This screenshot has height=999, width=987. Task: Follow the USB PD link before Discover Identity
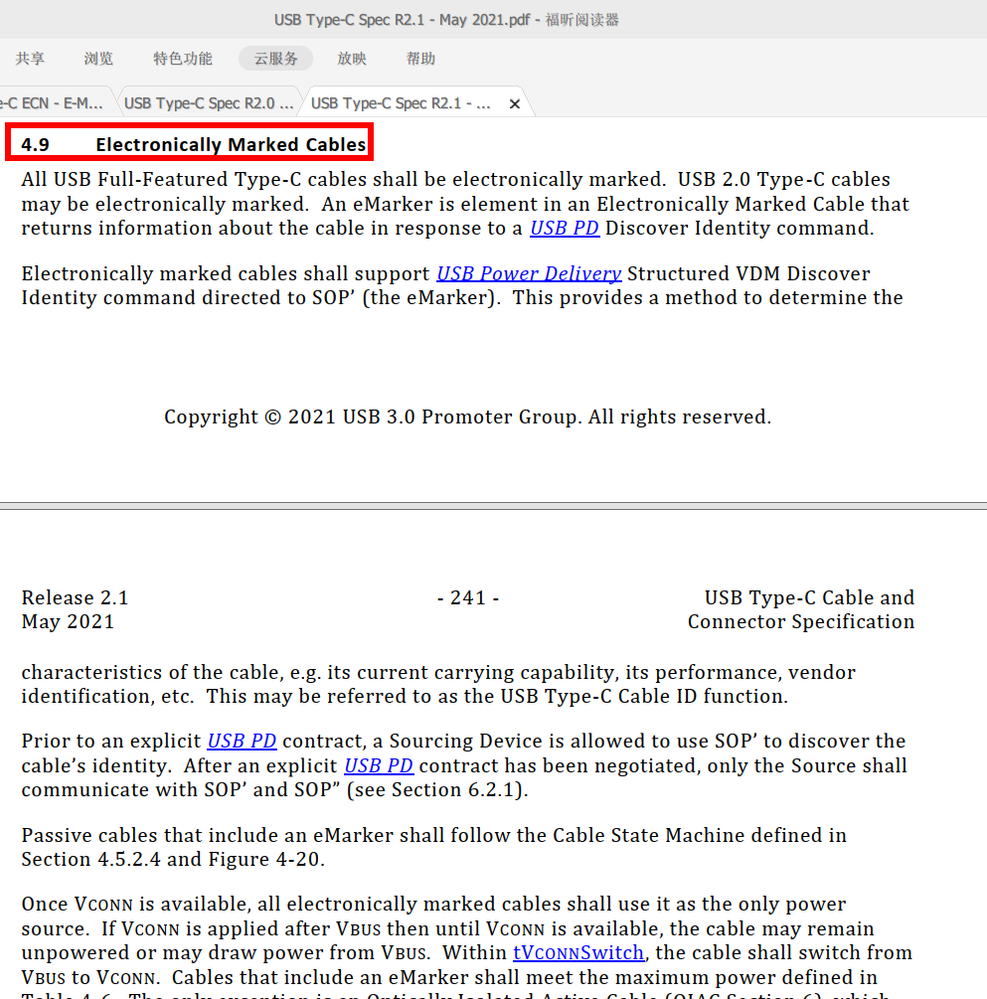565,228
